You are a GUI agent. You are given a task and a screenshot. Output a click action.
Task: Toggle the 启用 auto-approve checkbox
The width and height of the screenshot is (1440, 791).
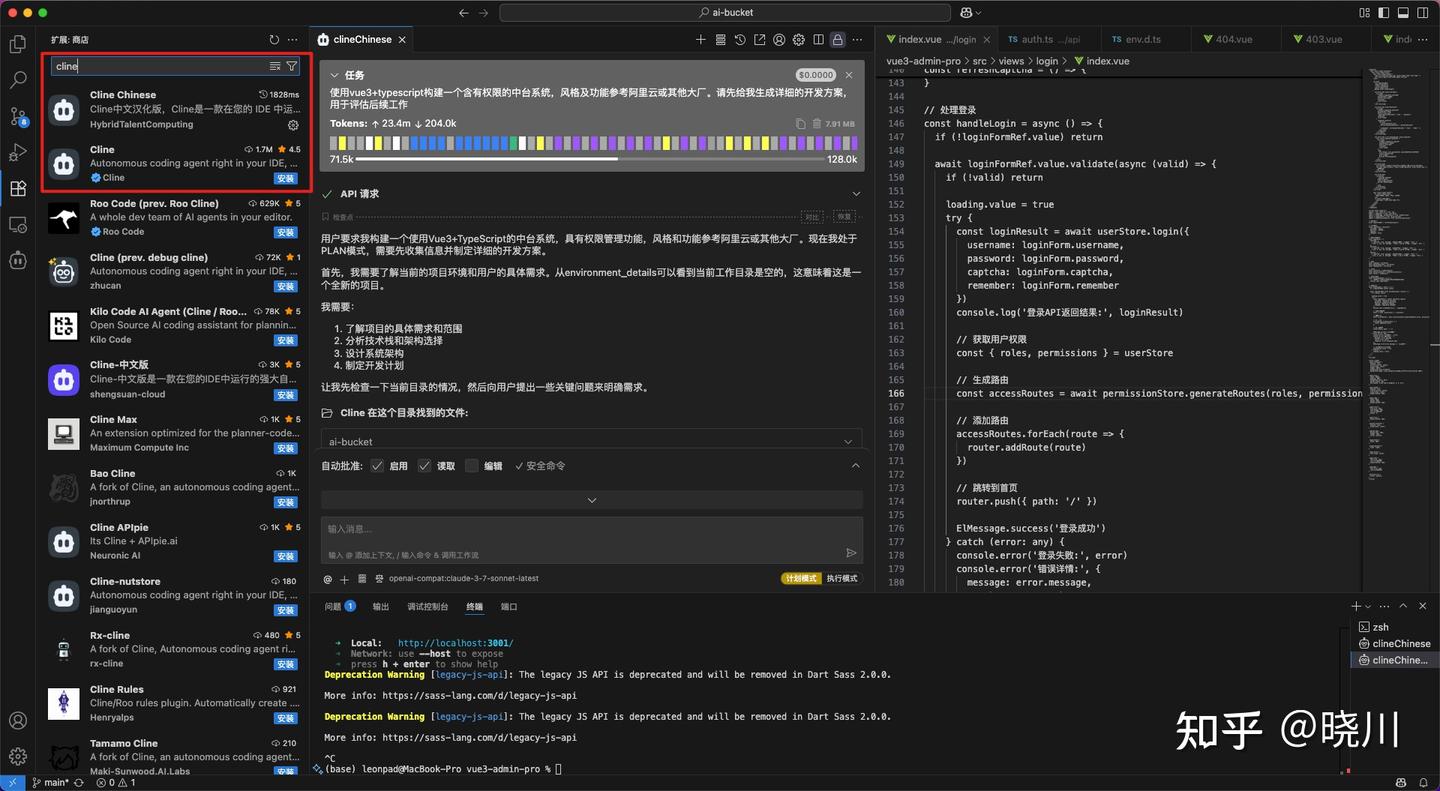377,466
